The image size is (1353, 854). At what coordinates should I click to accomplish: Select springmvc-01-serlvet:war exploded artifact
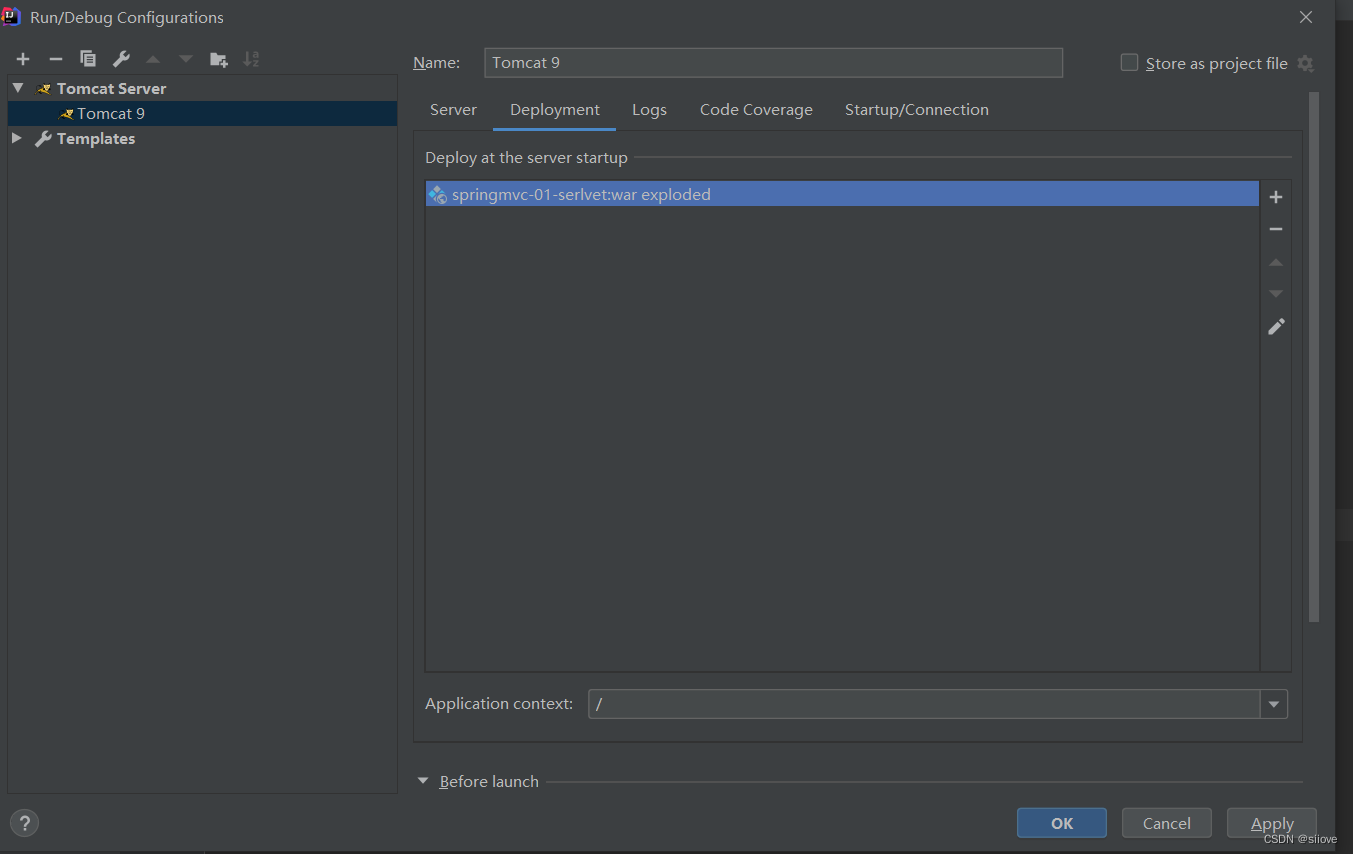click(842, 194)
